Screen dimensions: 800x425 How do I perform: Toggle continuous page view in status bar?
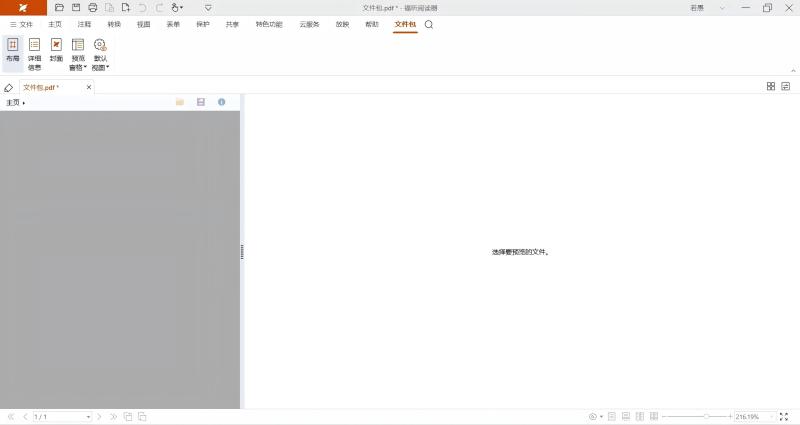tap(626, 416)
